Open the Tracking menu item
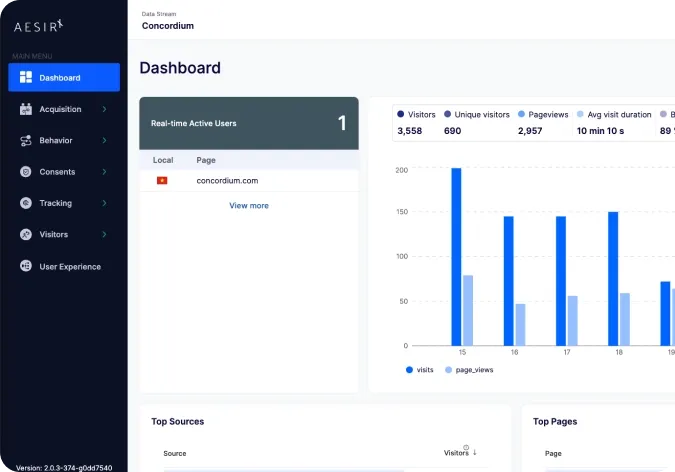Screen dimensions: 675x472 tap(64, 203)
